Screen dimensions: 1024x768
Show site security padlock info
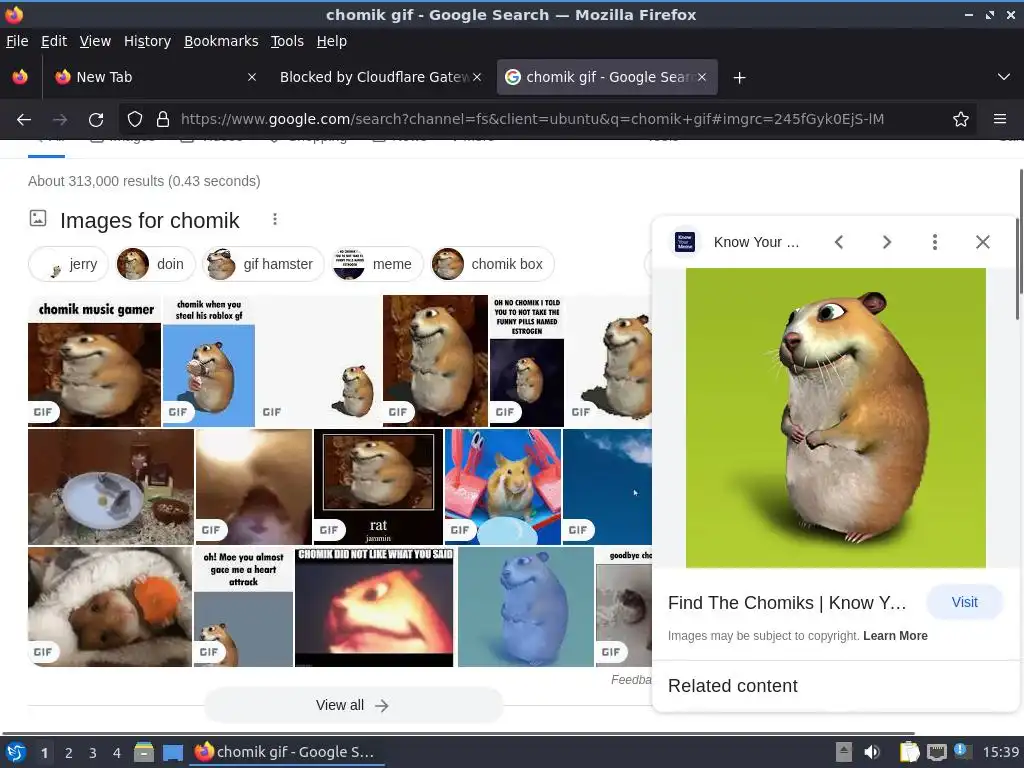click(163, 119)
